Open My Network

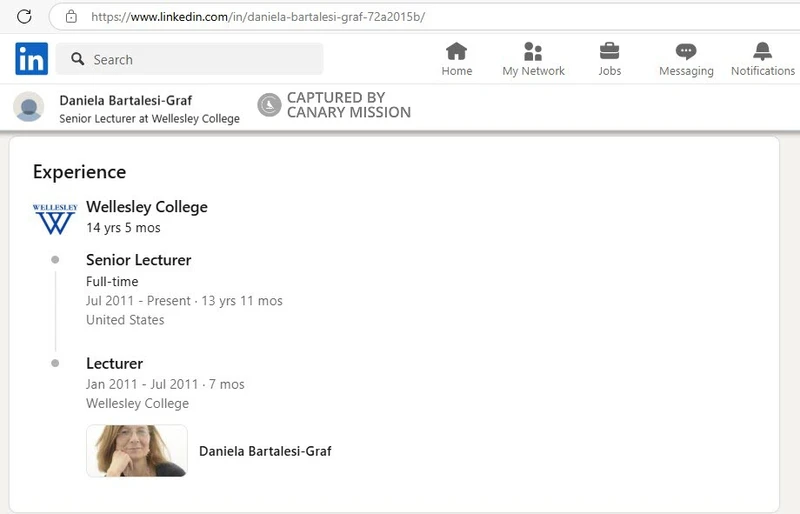533,59
